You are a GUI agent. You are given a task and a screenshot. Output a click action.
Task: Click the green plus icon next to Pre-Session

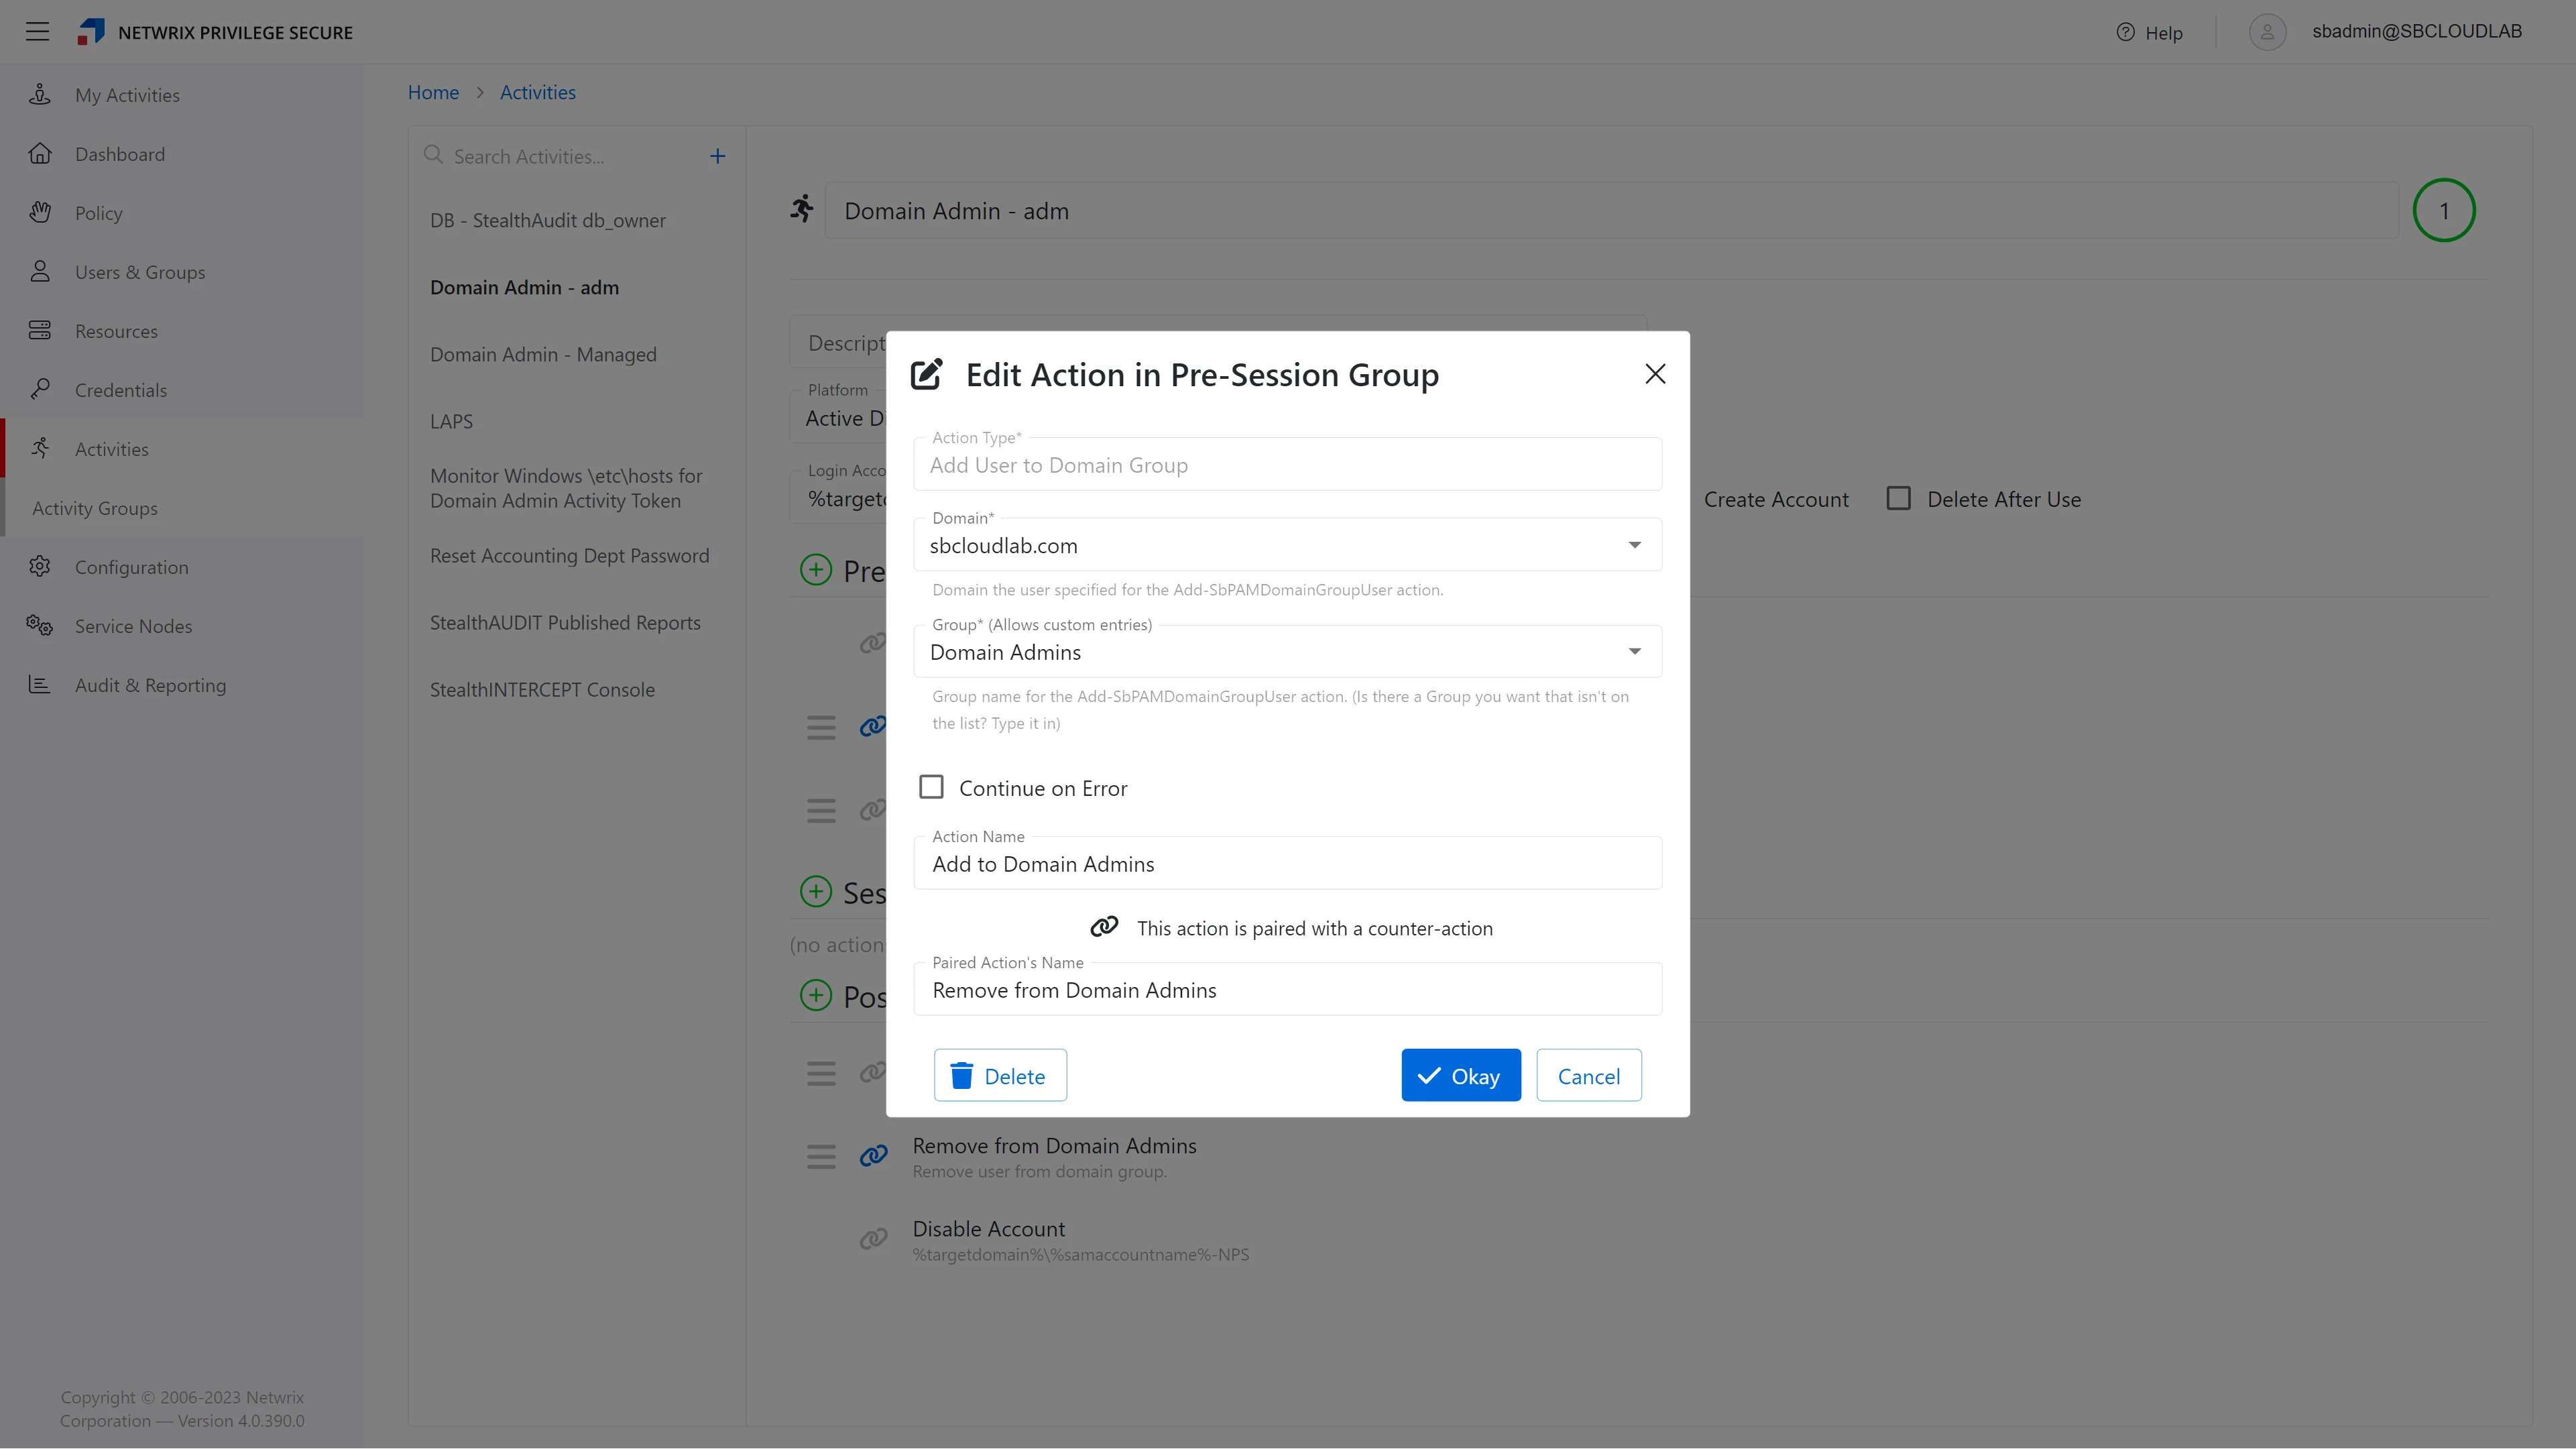point(816,570)
